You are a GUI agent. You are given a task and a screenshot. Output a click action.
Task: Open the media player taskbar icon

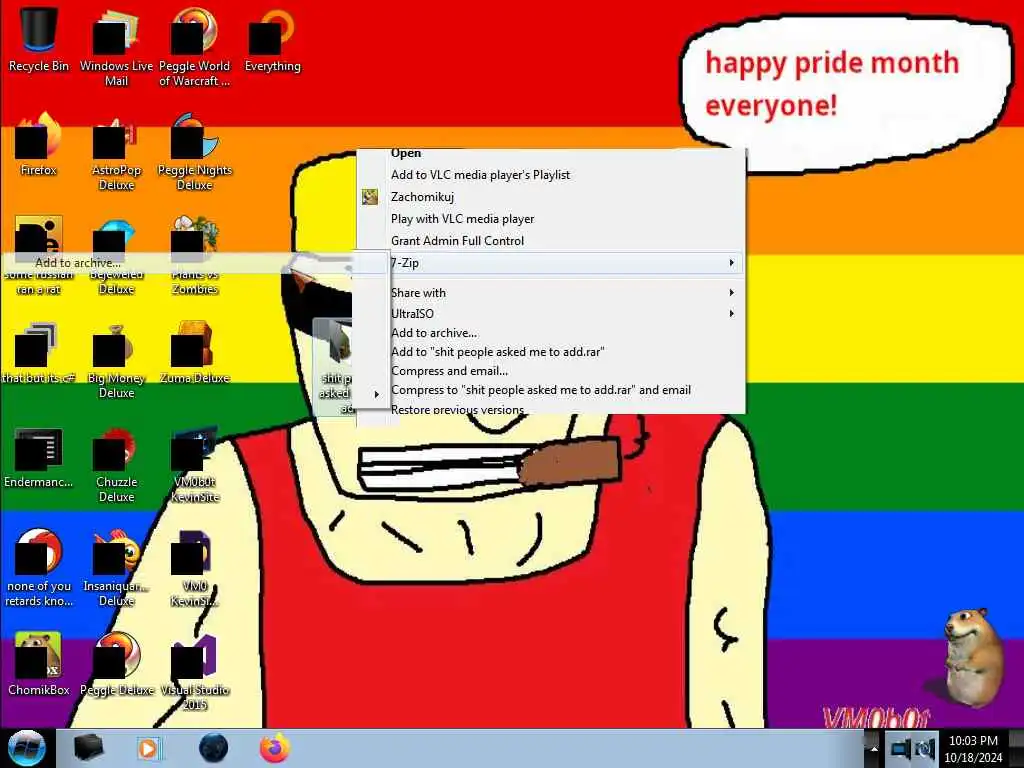point(148,748)
